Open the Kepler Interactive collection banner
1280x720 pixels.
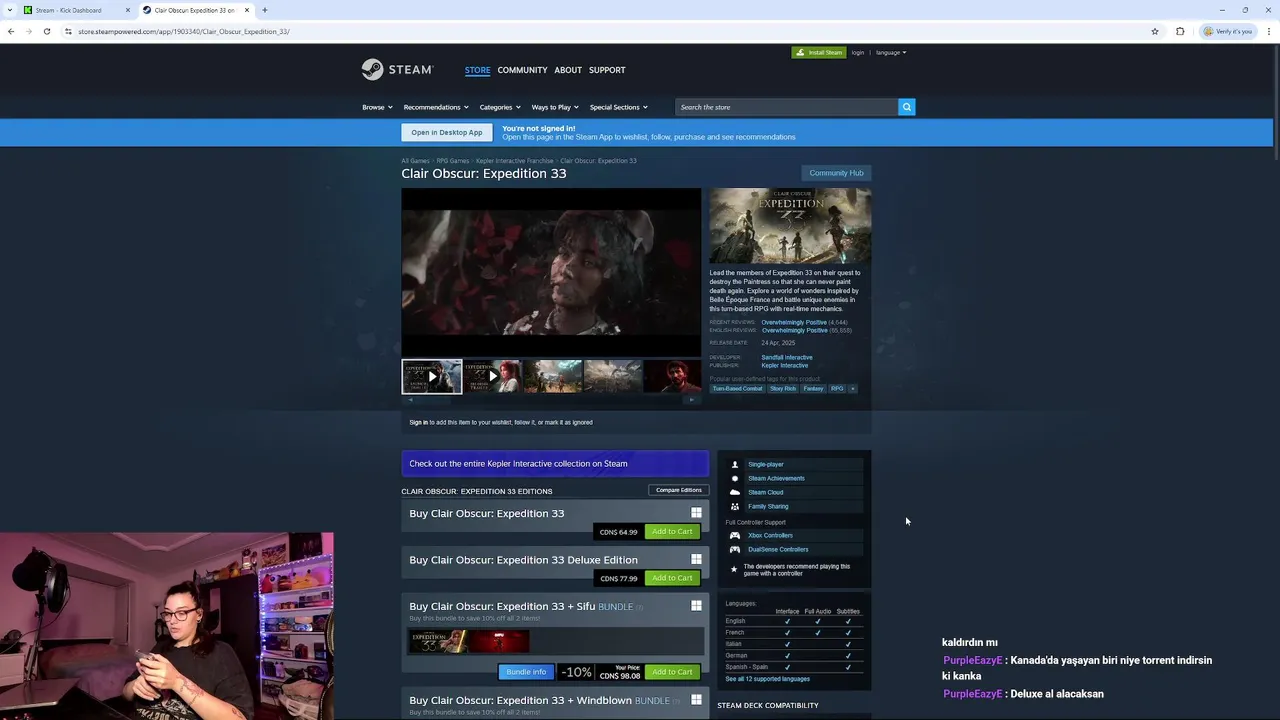coord(555,463)
